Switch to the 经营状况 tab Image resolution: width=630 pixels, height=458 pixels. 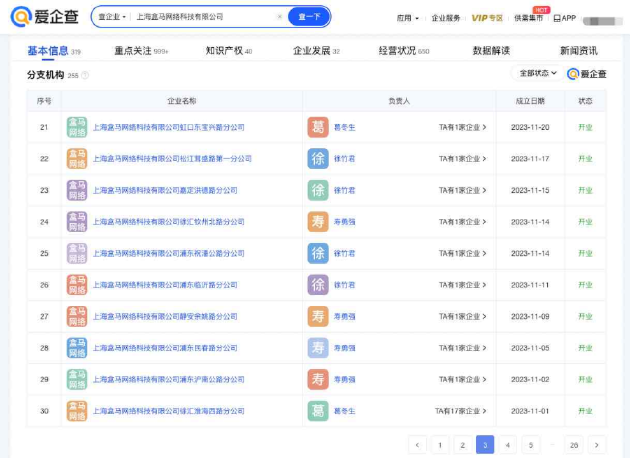pyautogui.click(x=404, y=51)
